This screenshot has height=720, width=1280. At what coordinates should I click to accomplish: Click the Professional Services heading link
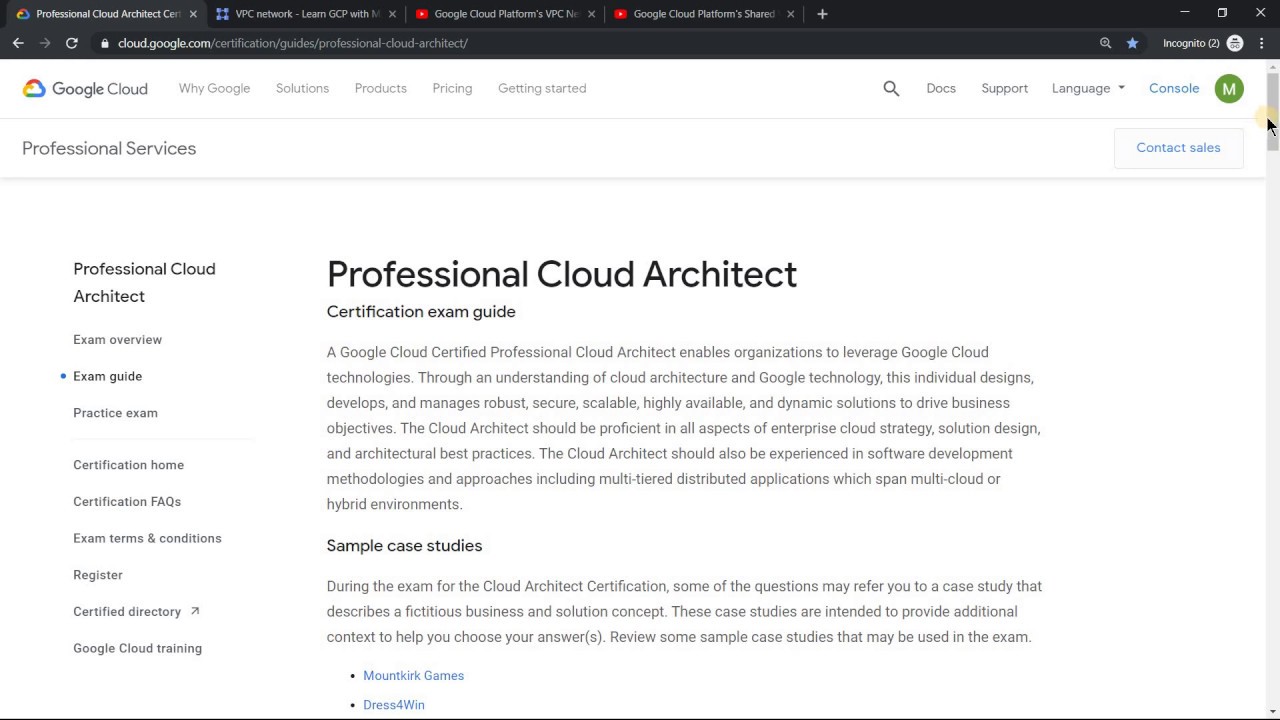109,148
